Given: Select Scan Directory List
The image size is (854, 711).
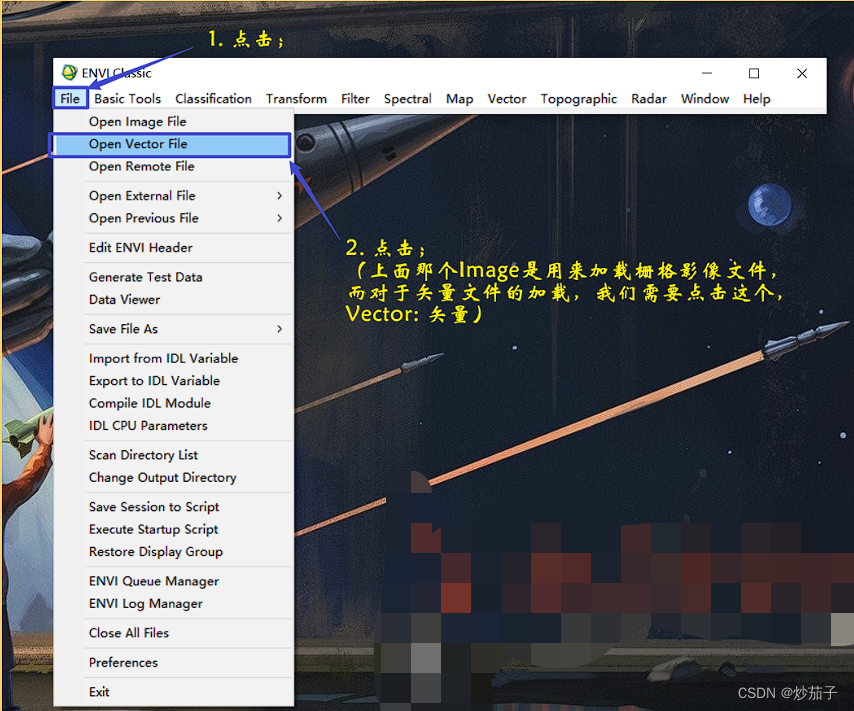Looking at the screenshot, I should coord(173,454).
